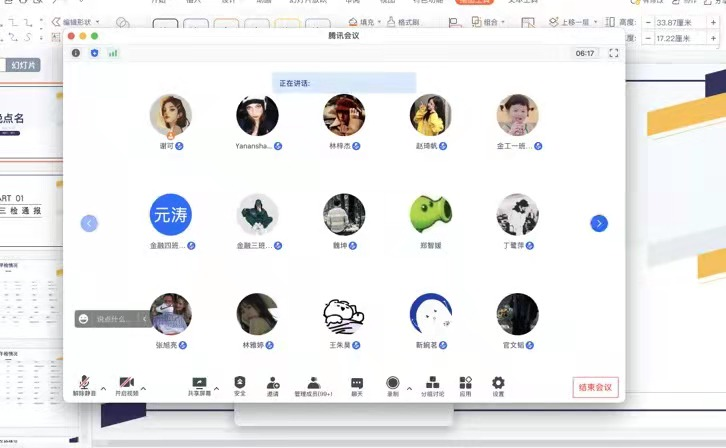This screenshot has height=448, width=726.
Task: Open the Chat (聊天) icon
Action: [x=357, y=383]
